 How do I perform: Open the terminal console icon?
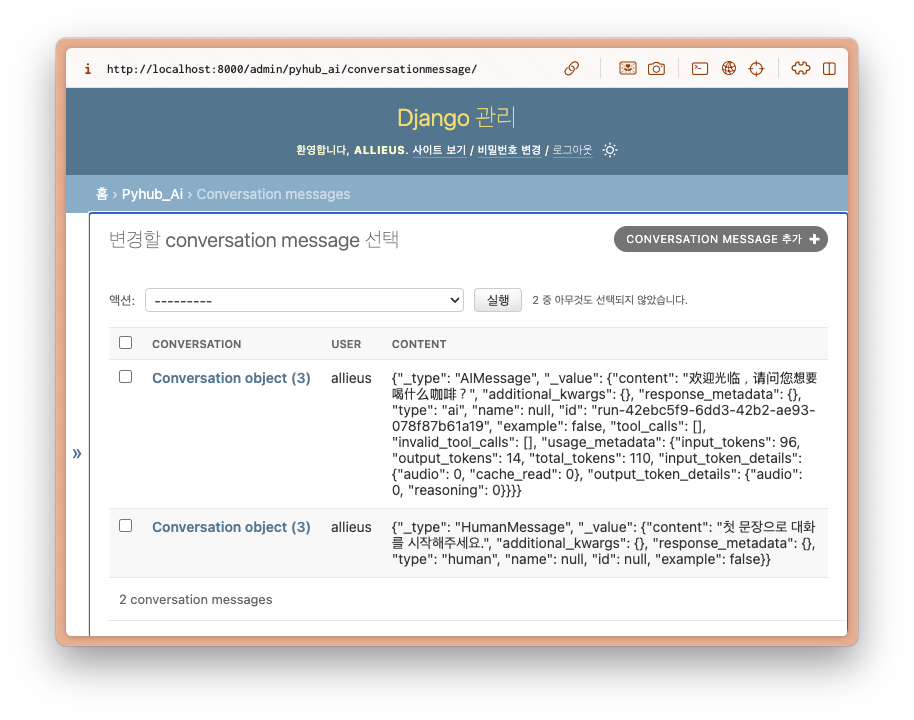[700, 69]
